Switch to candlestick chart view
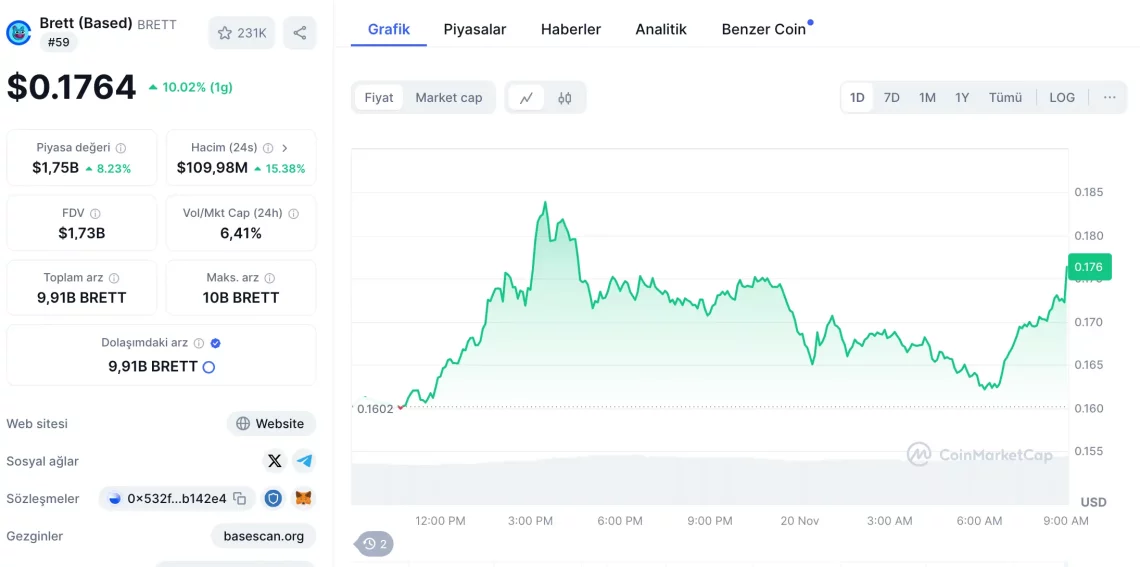1140x567 pixels. pos(565,98)
